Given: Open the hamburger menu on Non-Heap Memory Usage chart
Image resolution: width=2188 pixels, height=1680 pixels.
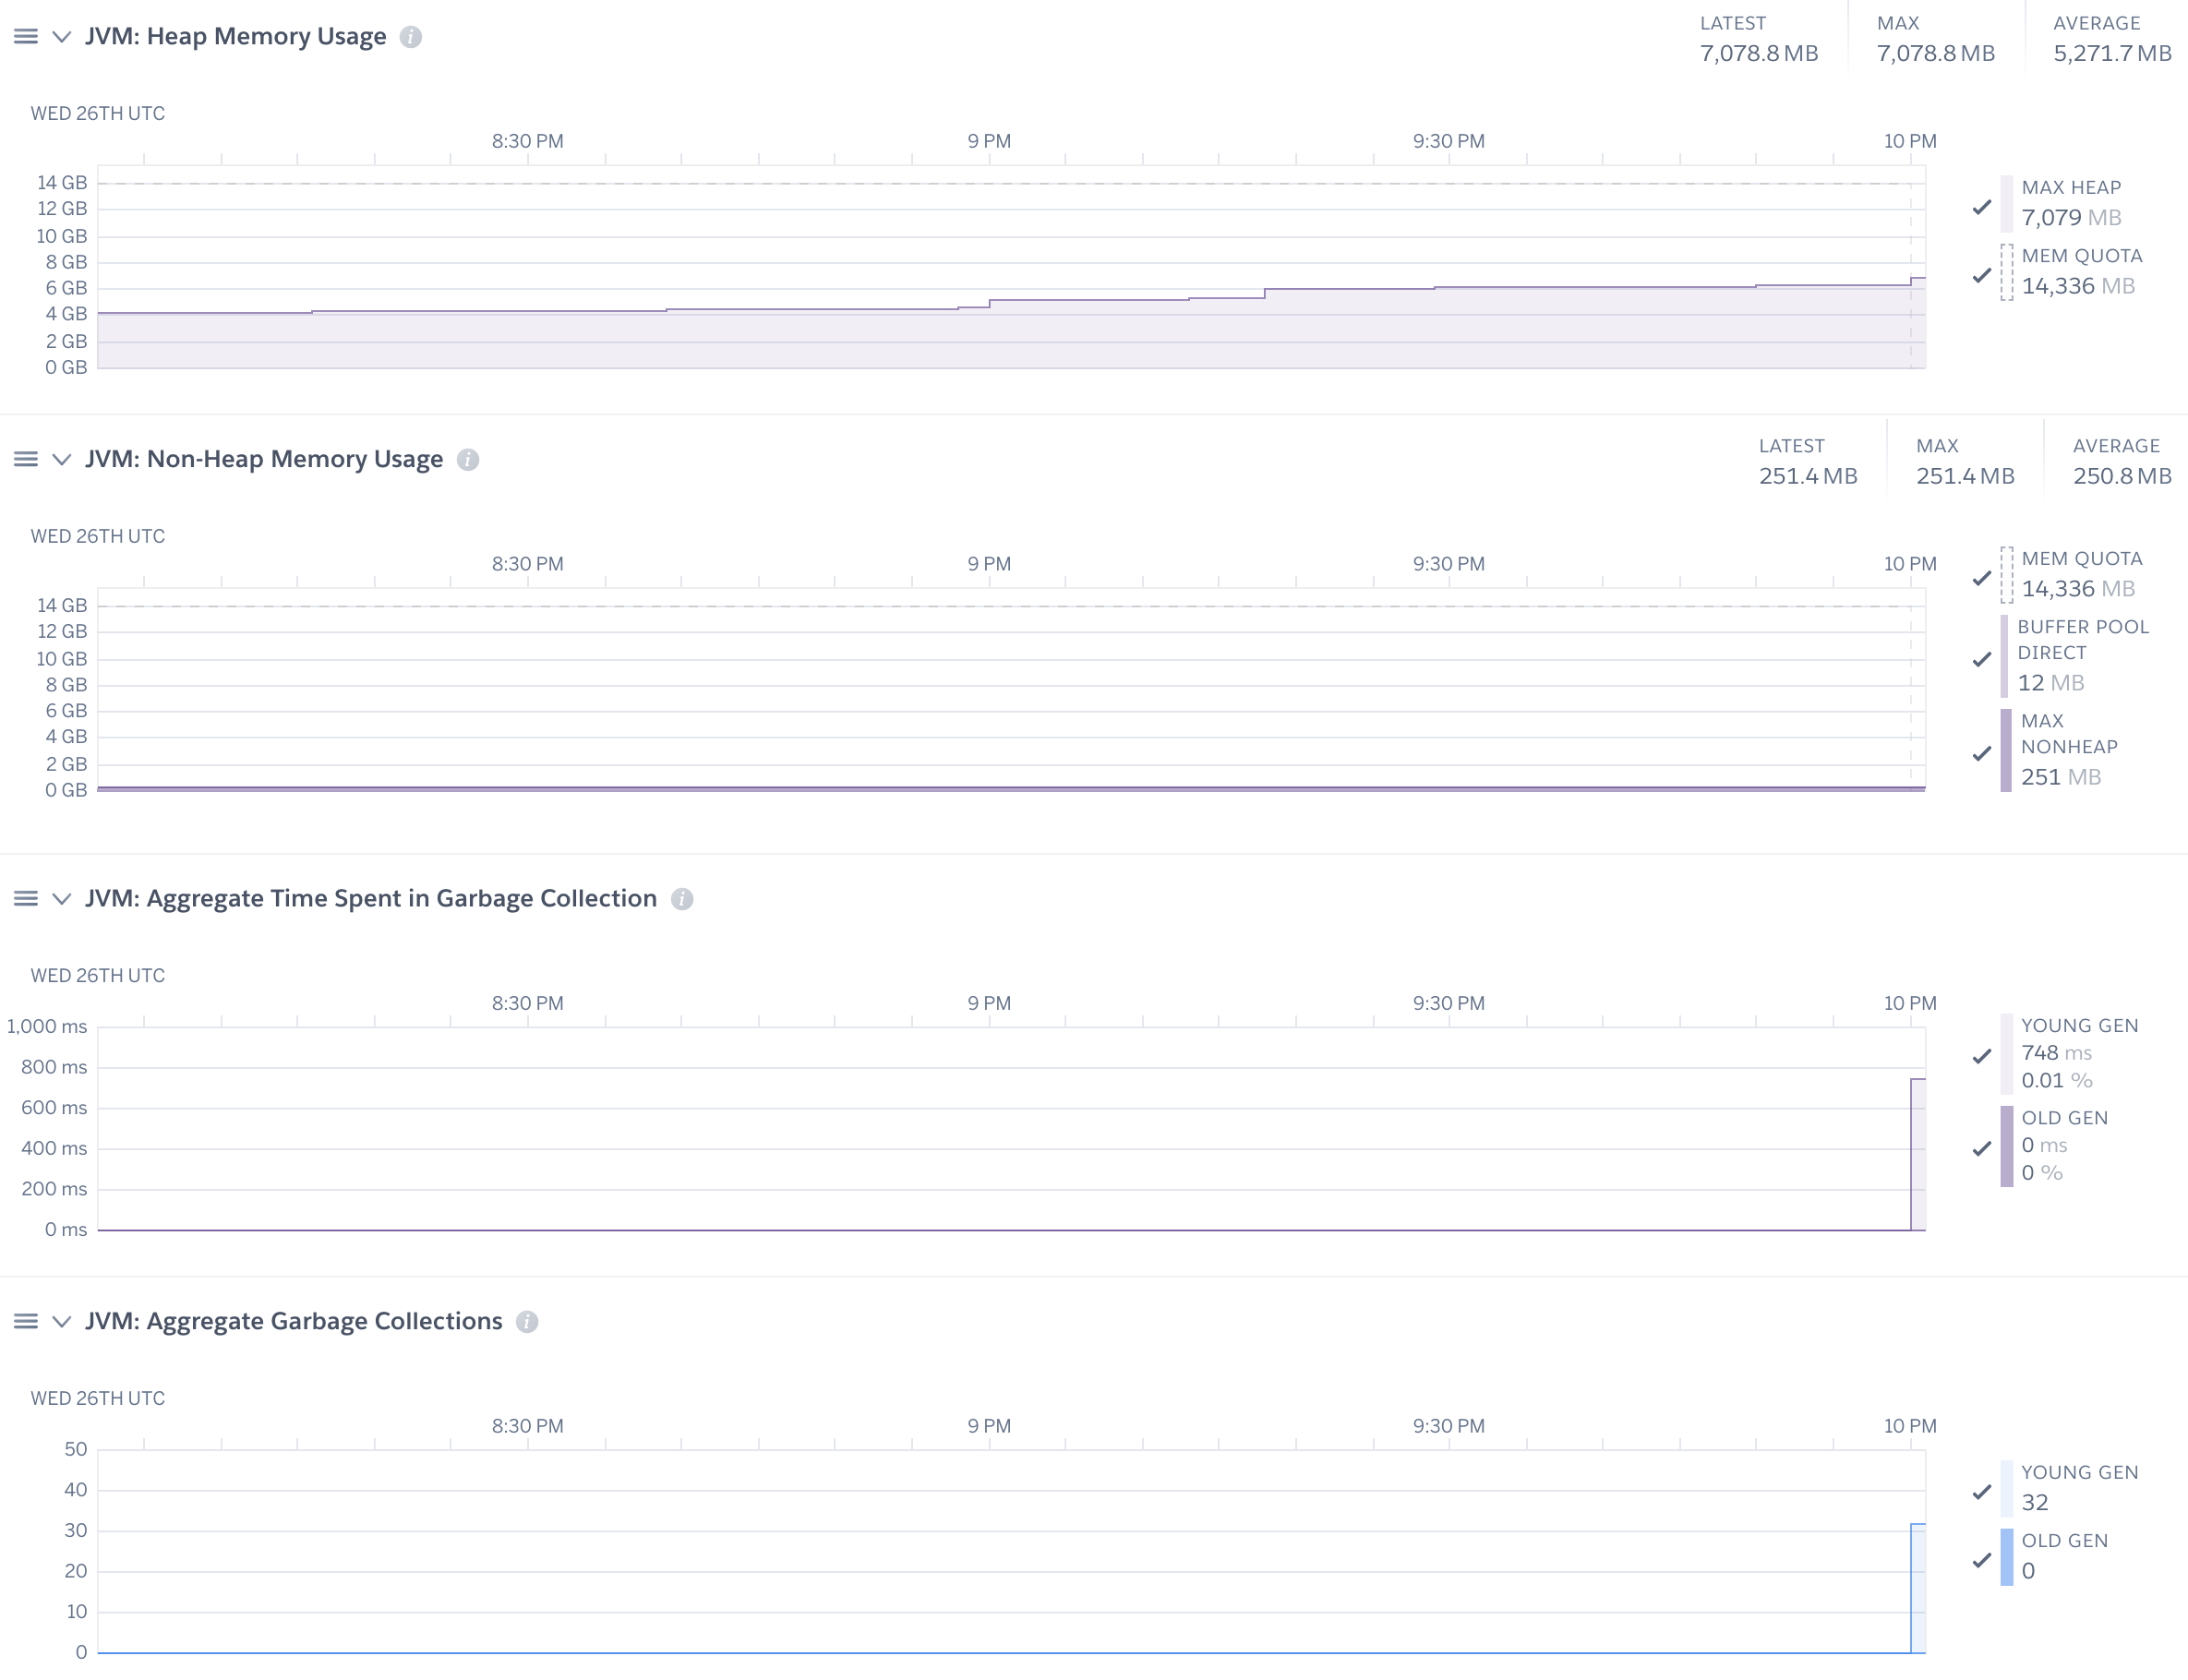Looking at the screenshot, I should tap(24, 460).
